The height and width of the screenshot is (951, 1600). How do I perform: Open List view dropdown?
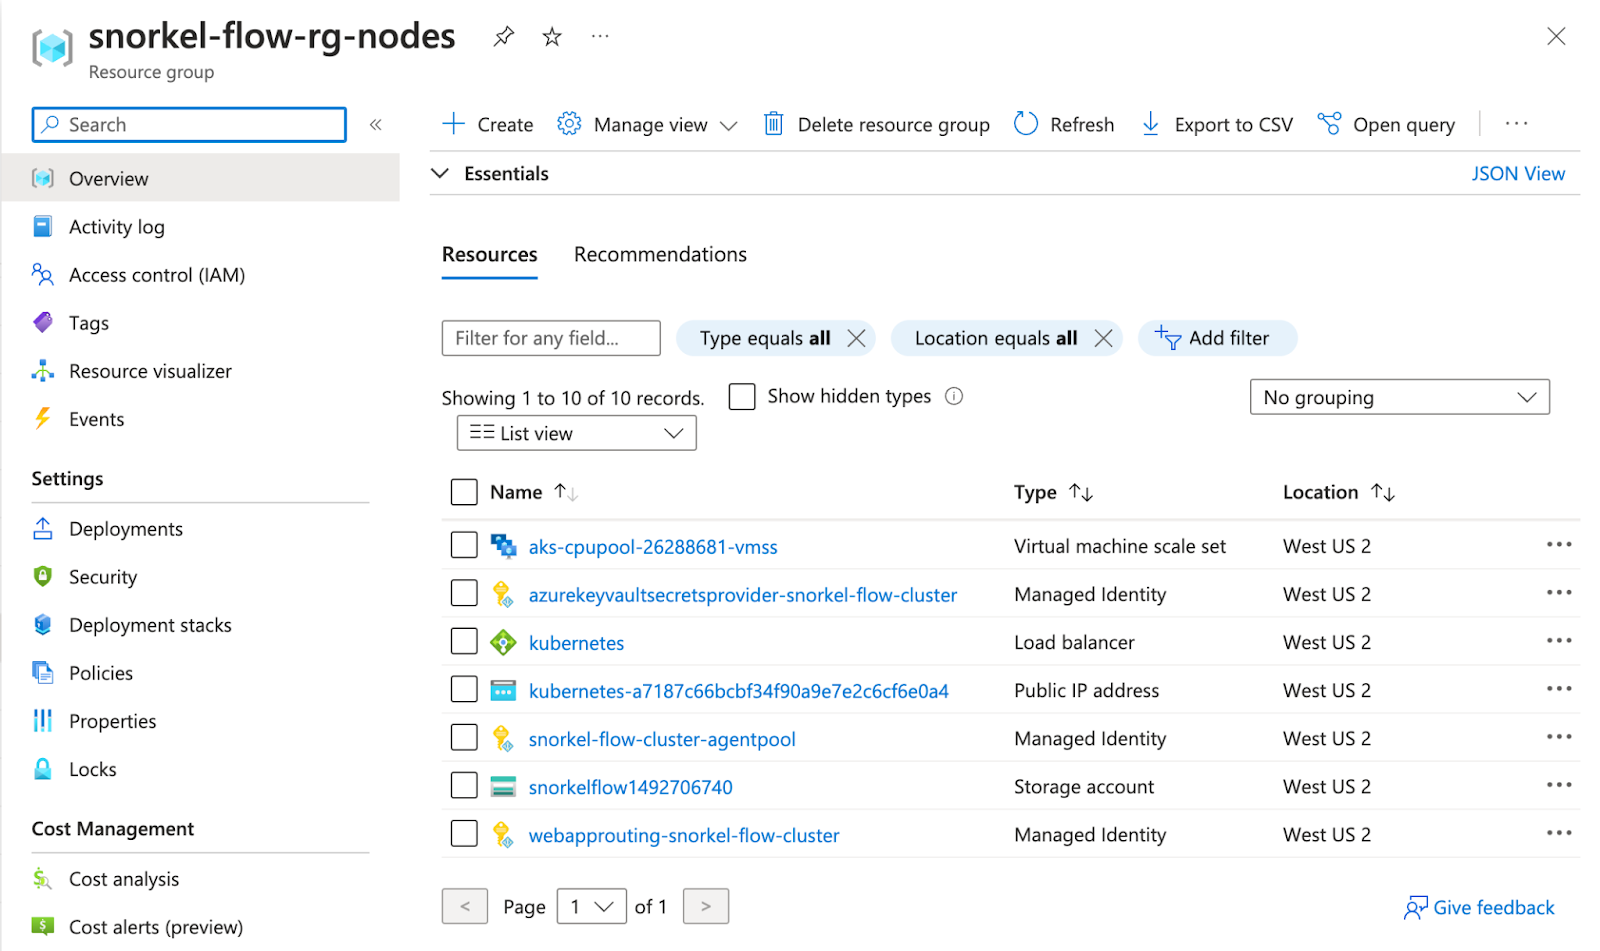[576, 433]
